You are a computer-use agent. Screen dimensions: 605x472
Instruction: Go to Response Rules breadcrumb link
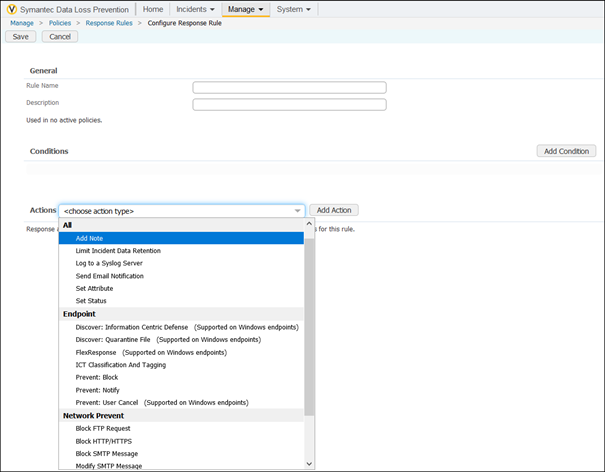(x=109, y=23)
